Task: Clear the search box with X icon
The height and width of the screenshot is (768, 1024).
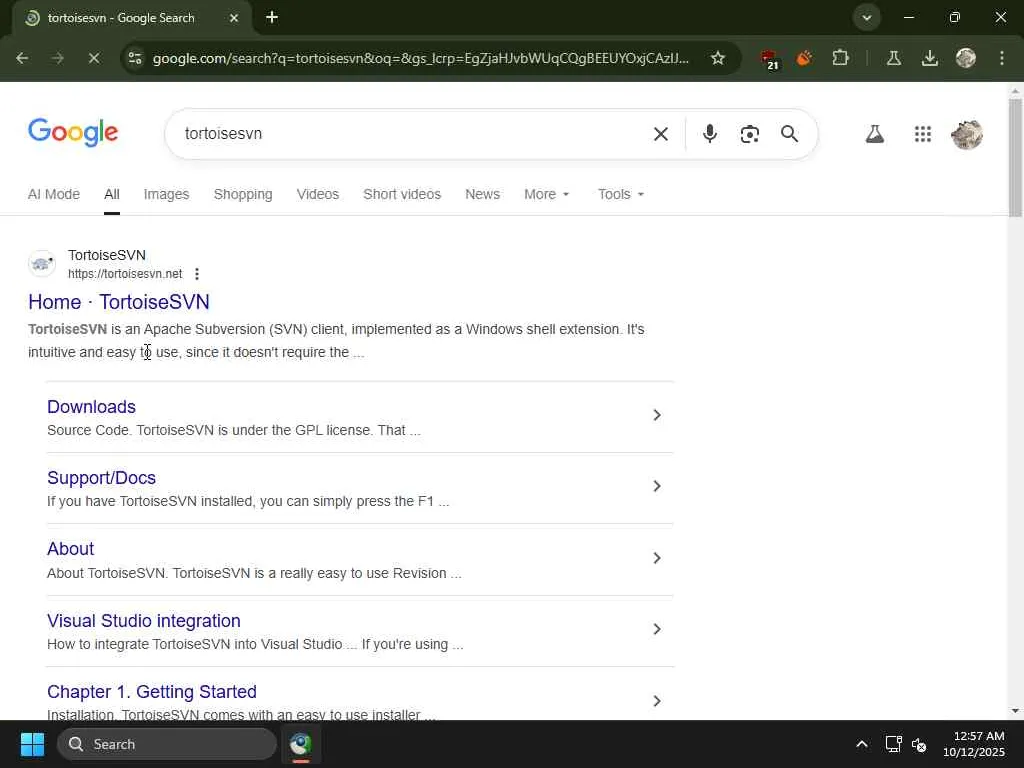Action: point(661,134)
